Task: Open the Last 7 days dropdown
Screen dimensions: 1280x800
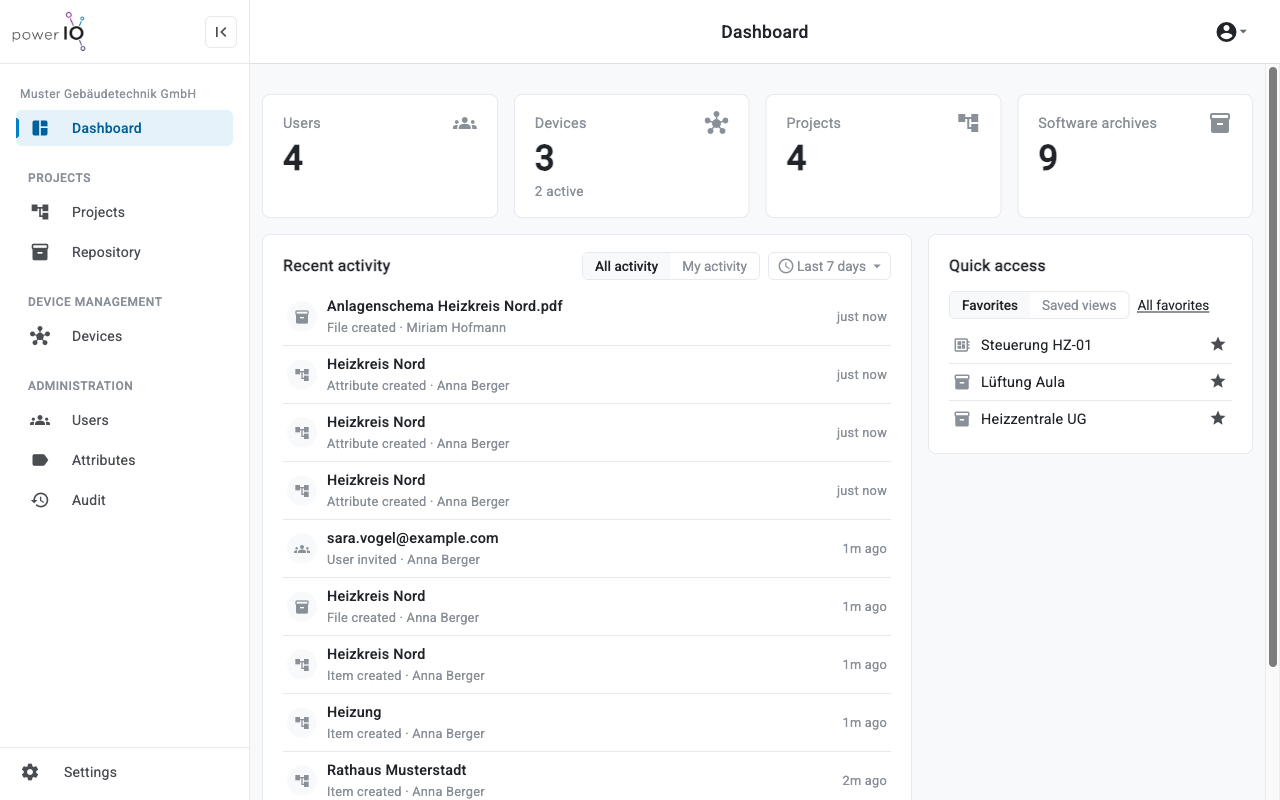Action: coord(829,266)
